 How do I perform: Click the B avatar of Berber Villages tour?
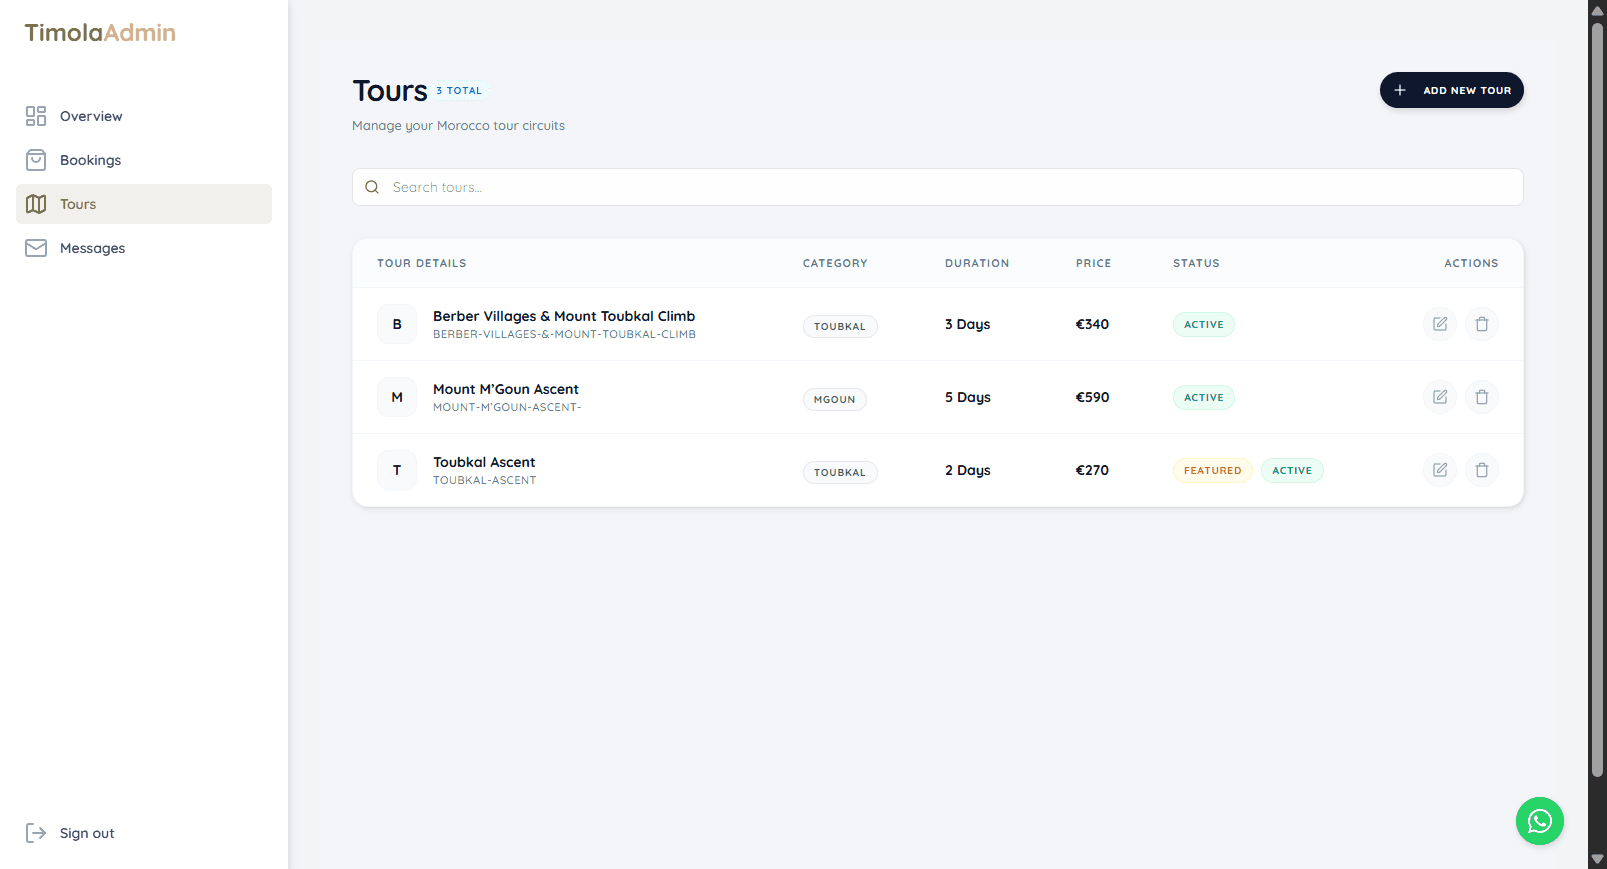click(397, 324)
